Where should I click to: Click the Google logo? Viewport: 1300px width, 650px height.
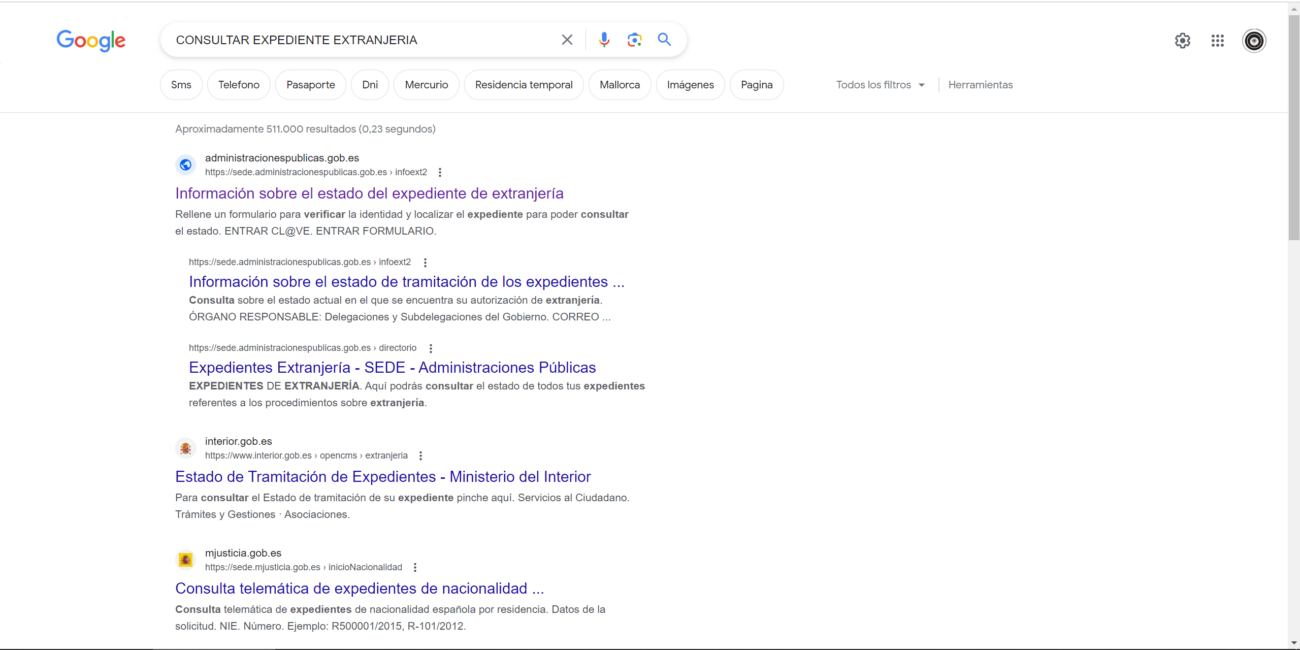point(91,40)
